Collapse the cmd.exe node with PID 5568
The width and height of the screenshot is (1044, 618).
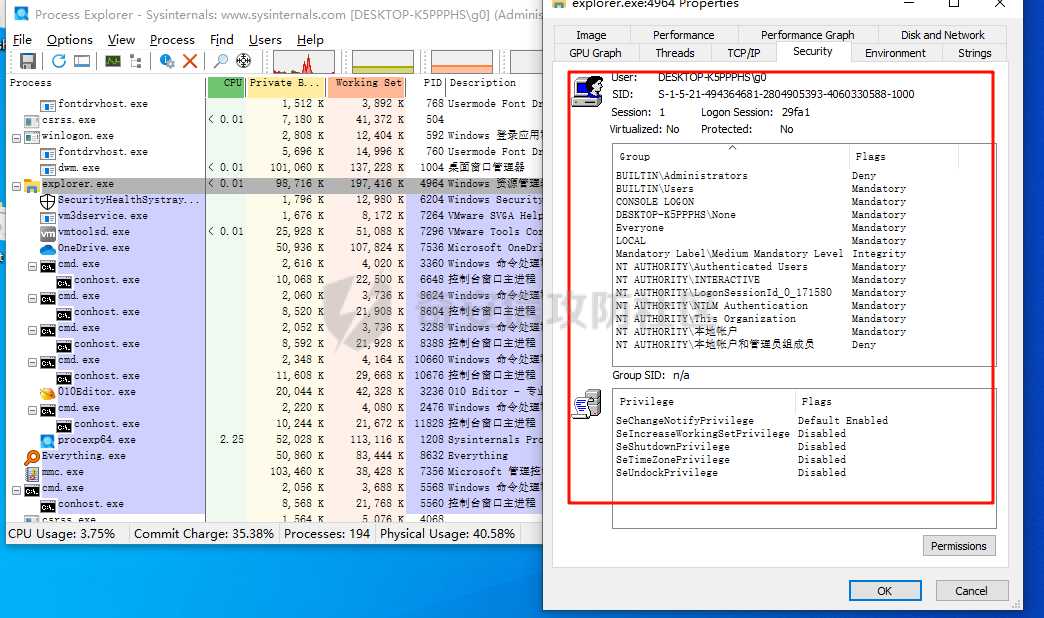point(16,489)
